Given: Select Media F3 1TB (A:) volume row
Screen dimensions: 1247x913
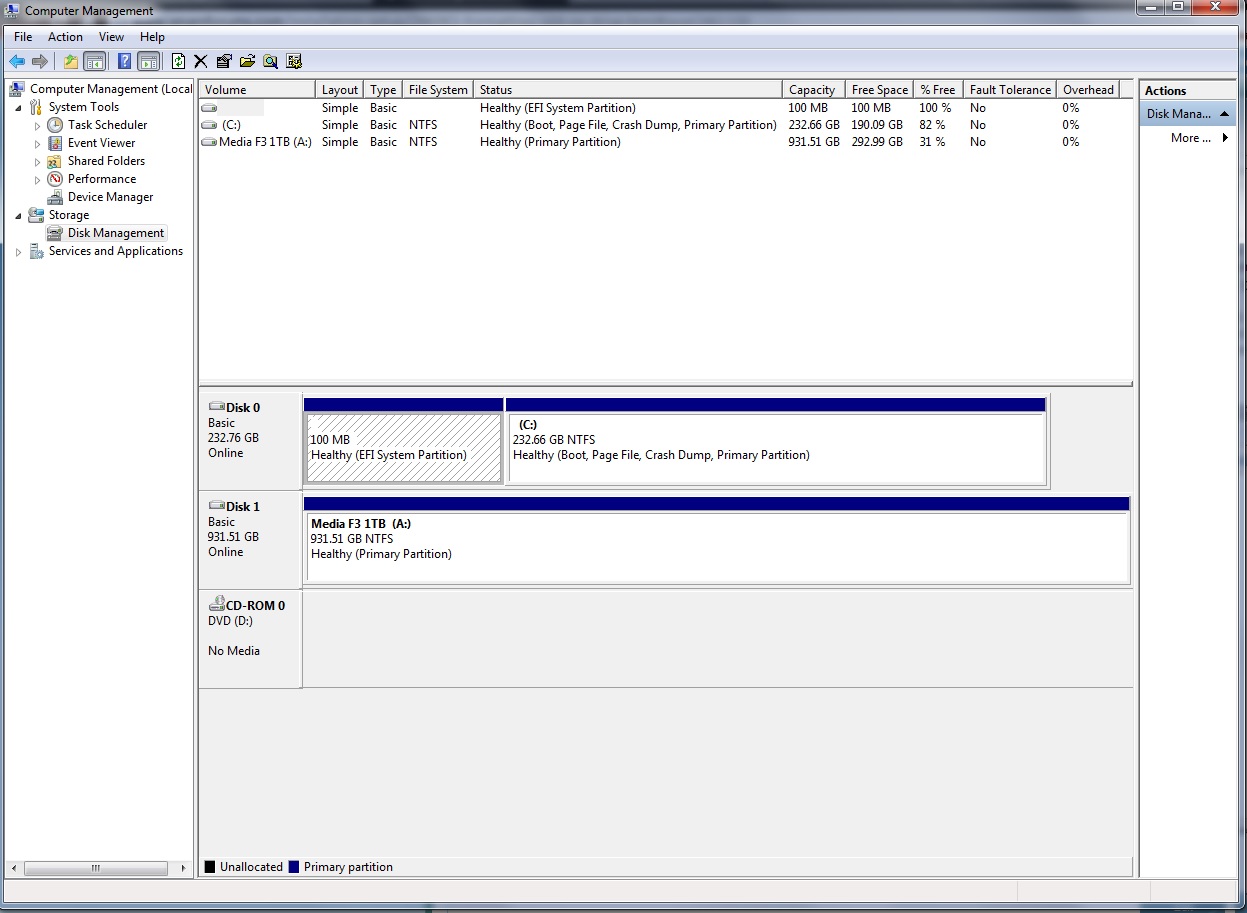Looking at the screenshot, I should (x=665, y=142).
